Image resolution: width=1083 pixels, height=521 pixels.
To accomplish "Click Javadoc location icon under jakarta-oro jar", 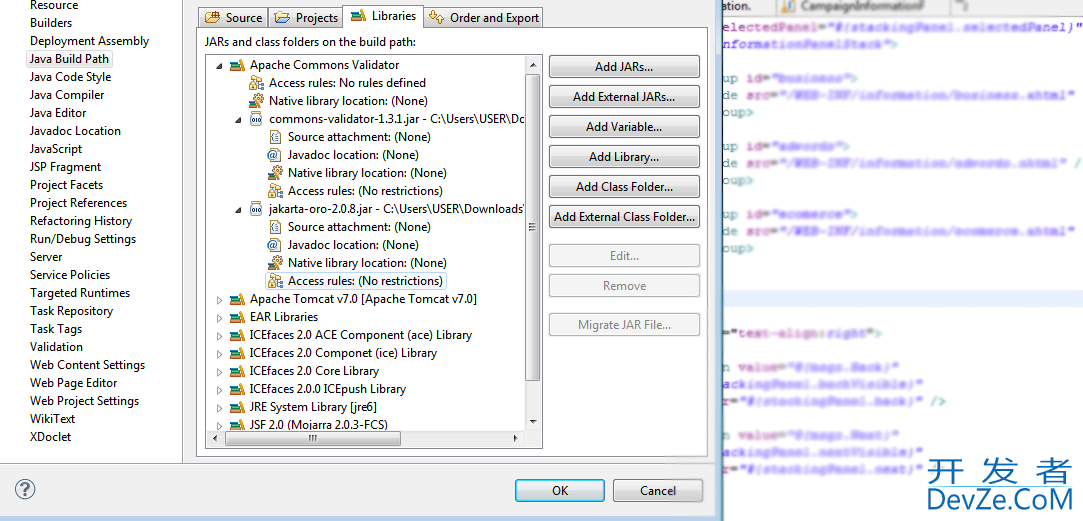I will coord(275,245).
